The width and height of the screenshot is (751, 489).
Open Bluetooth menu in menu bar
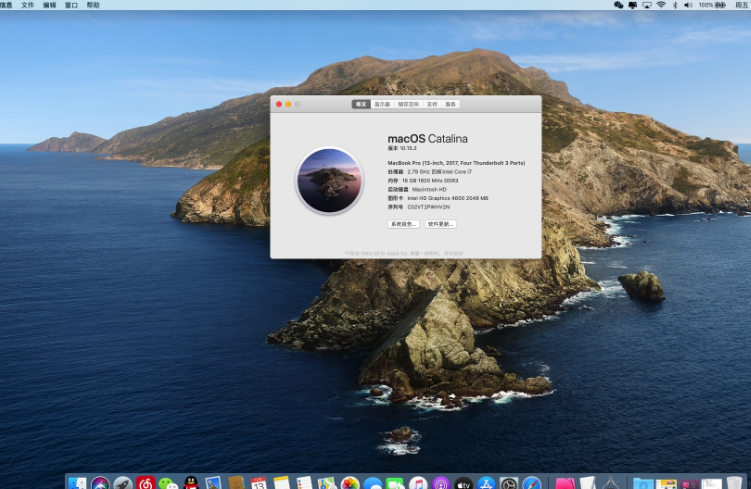click(675, 5)
